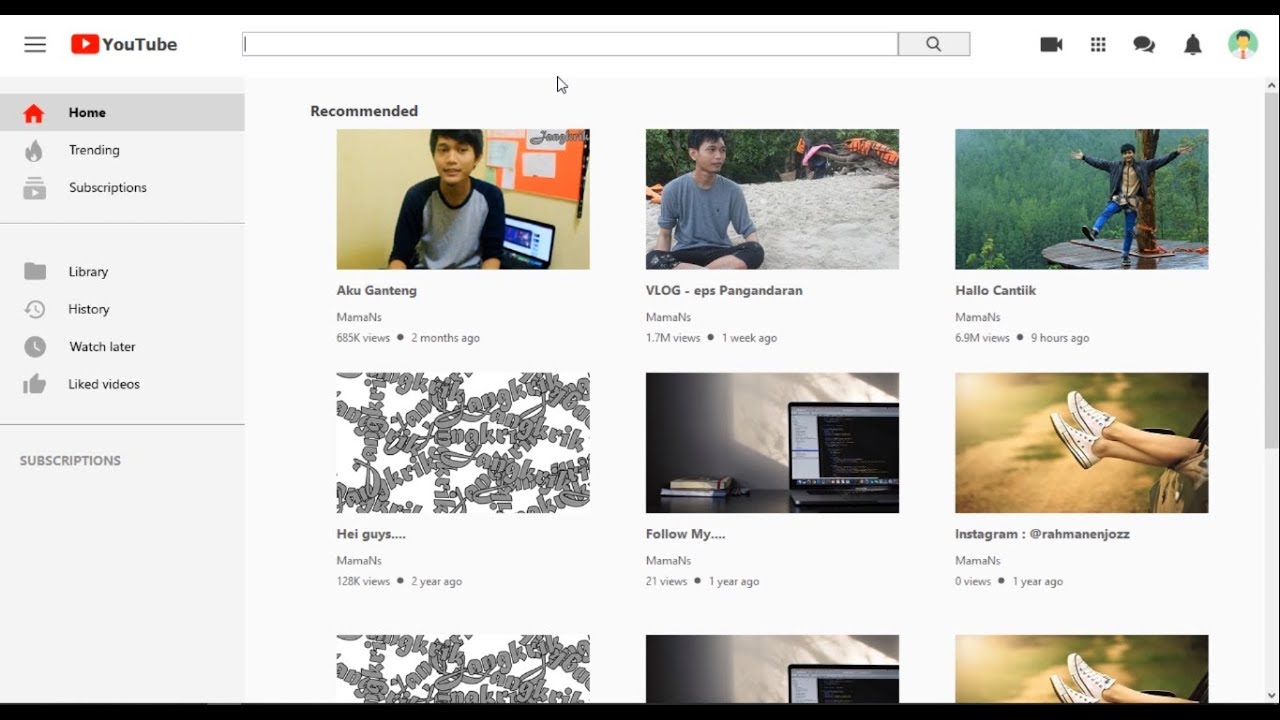
Task: Click the Hallo Cantiik title link
Action: click(995, 291)
